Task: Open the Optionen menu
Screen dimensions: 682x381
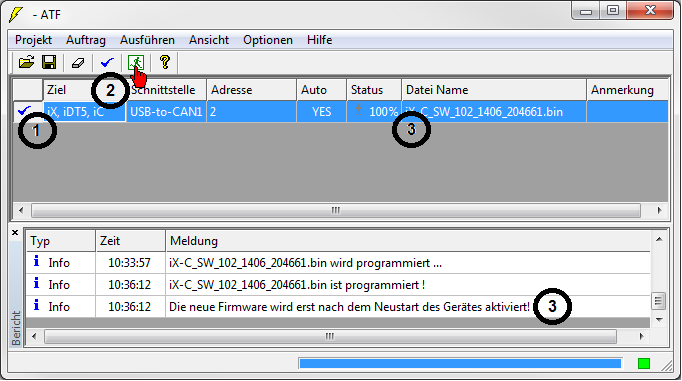Action: (x=268, y=40)
